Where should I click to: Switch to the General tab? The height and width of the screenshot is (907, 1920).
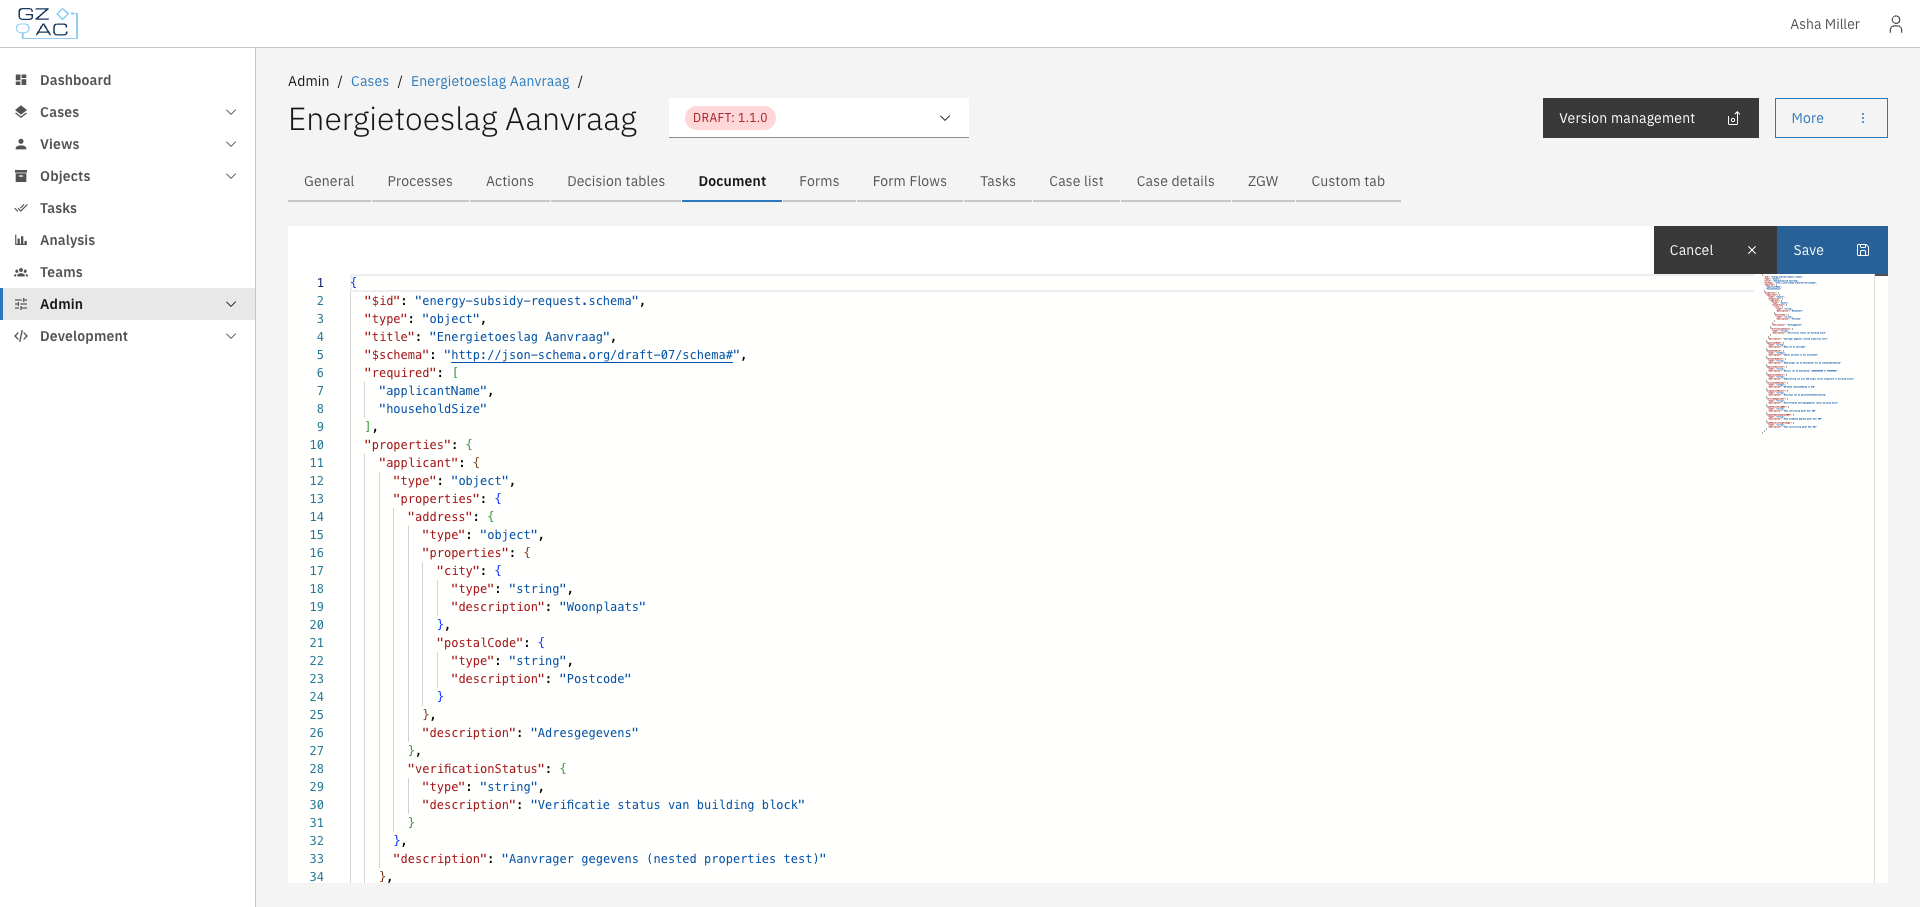click(x=329, y=181)
